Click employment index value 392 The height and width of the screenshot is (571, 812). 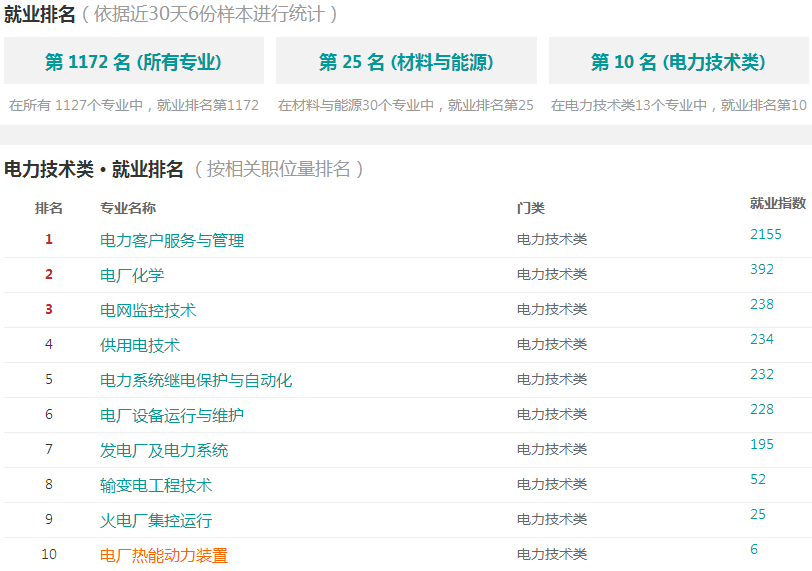[762, 269]
